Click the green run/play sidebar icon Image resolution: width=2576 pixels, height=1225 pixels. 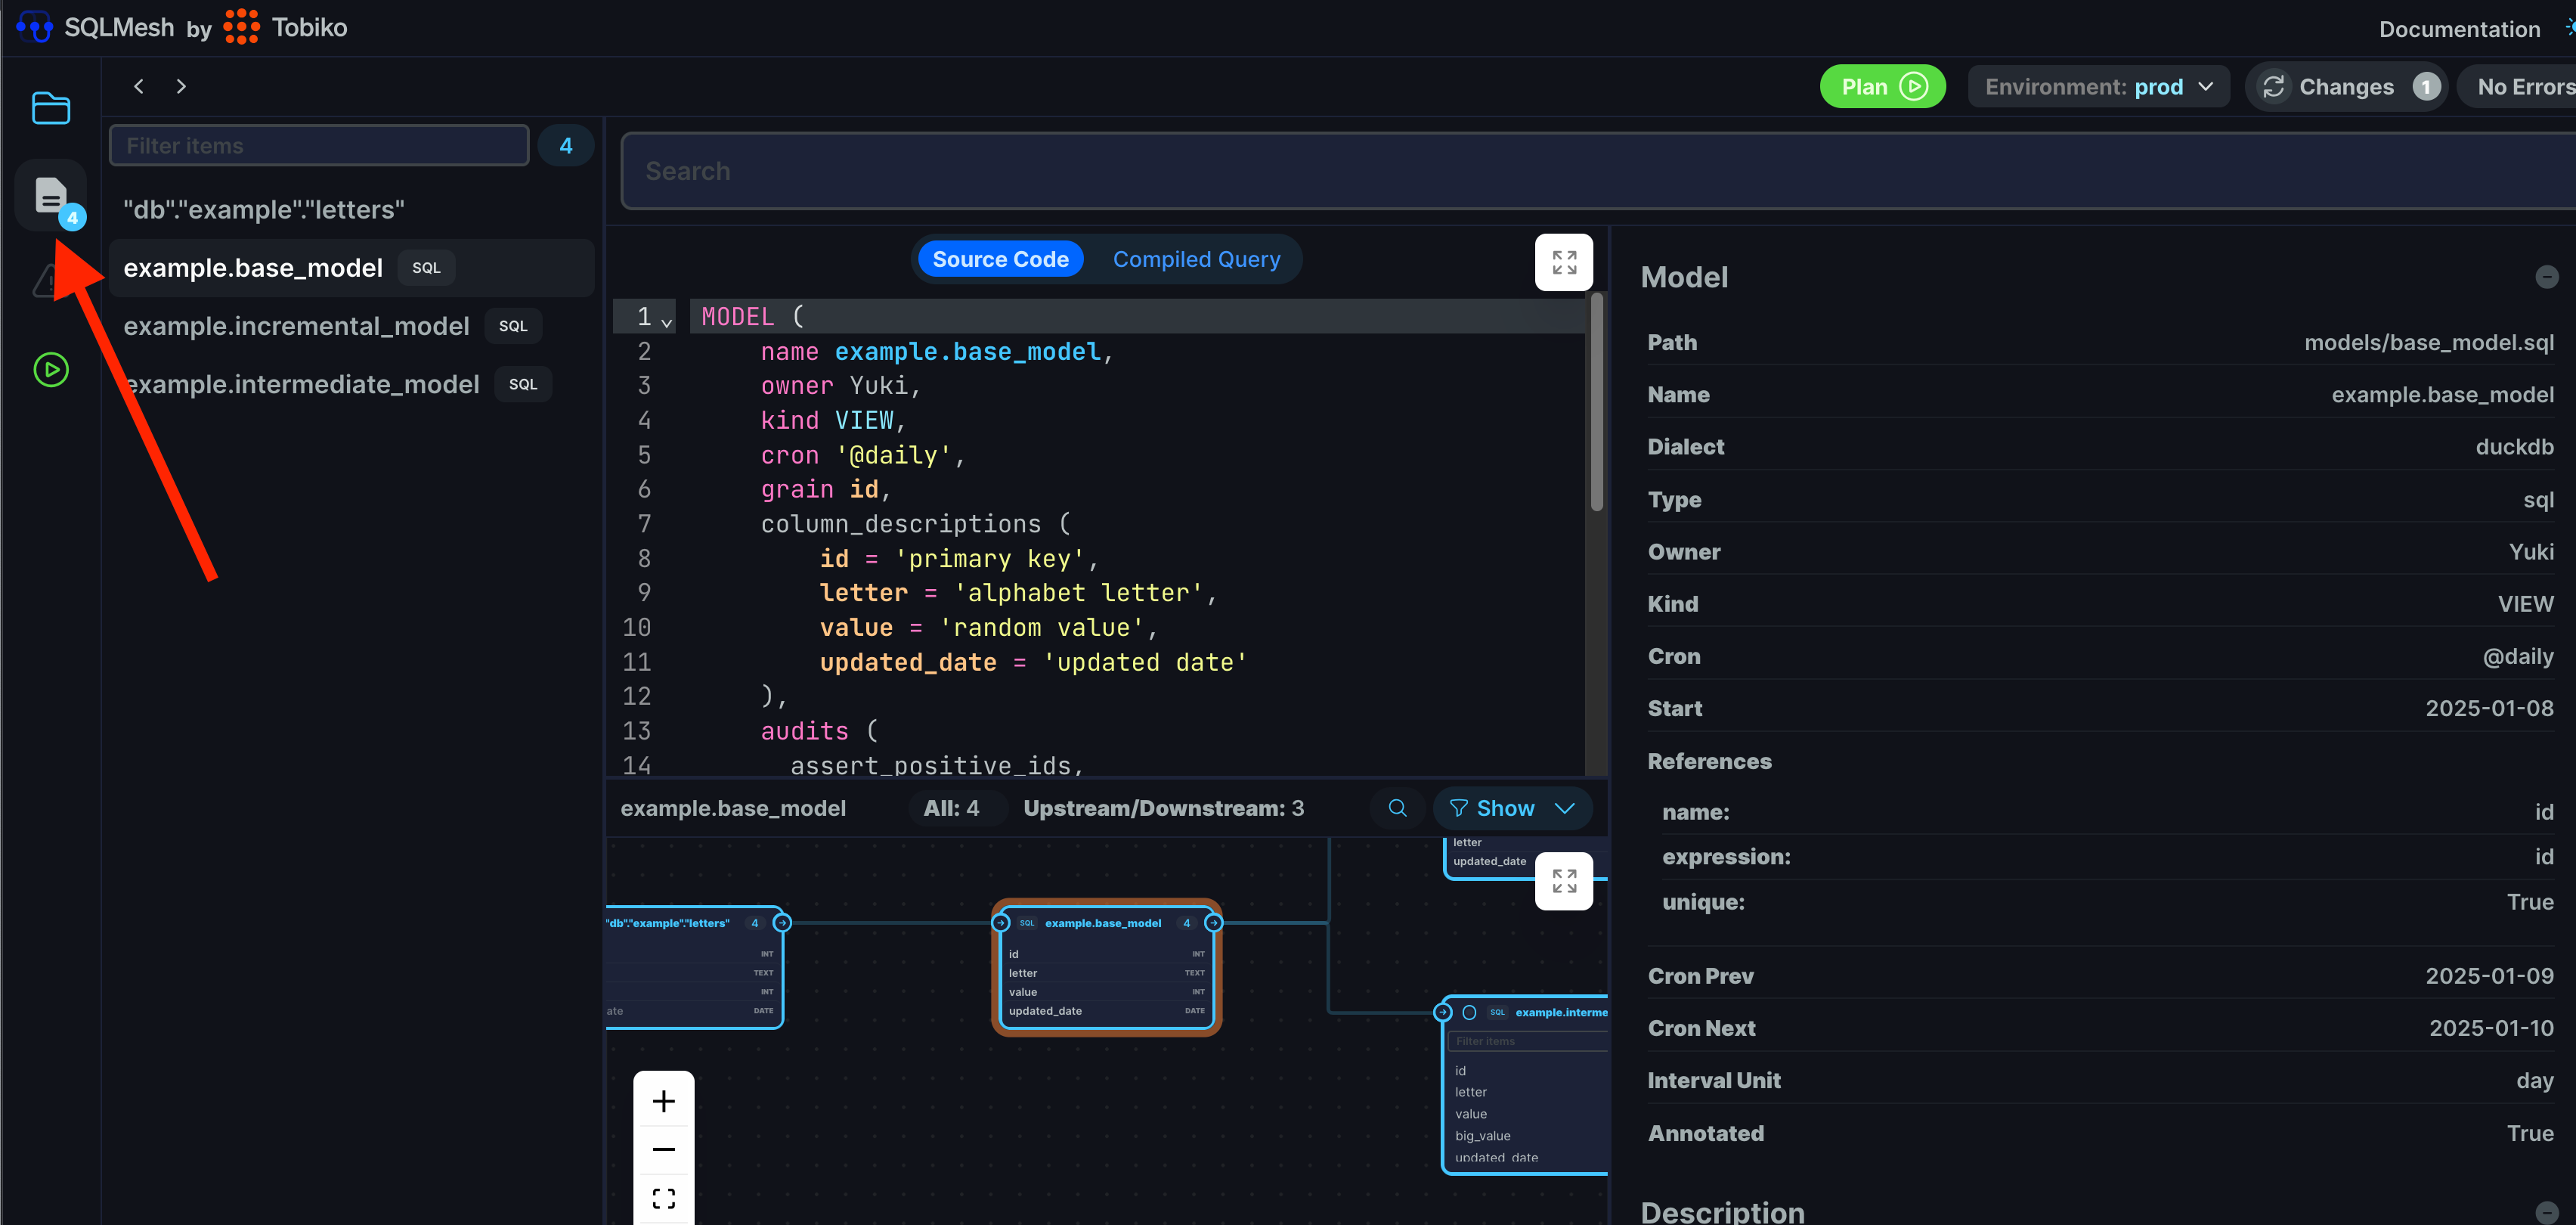pyautogui.click(x=50, y=370)
